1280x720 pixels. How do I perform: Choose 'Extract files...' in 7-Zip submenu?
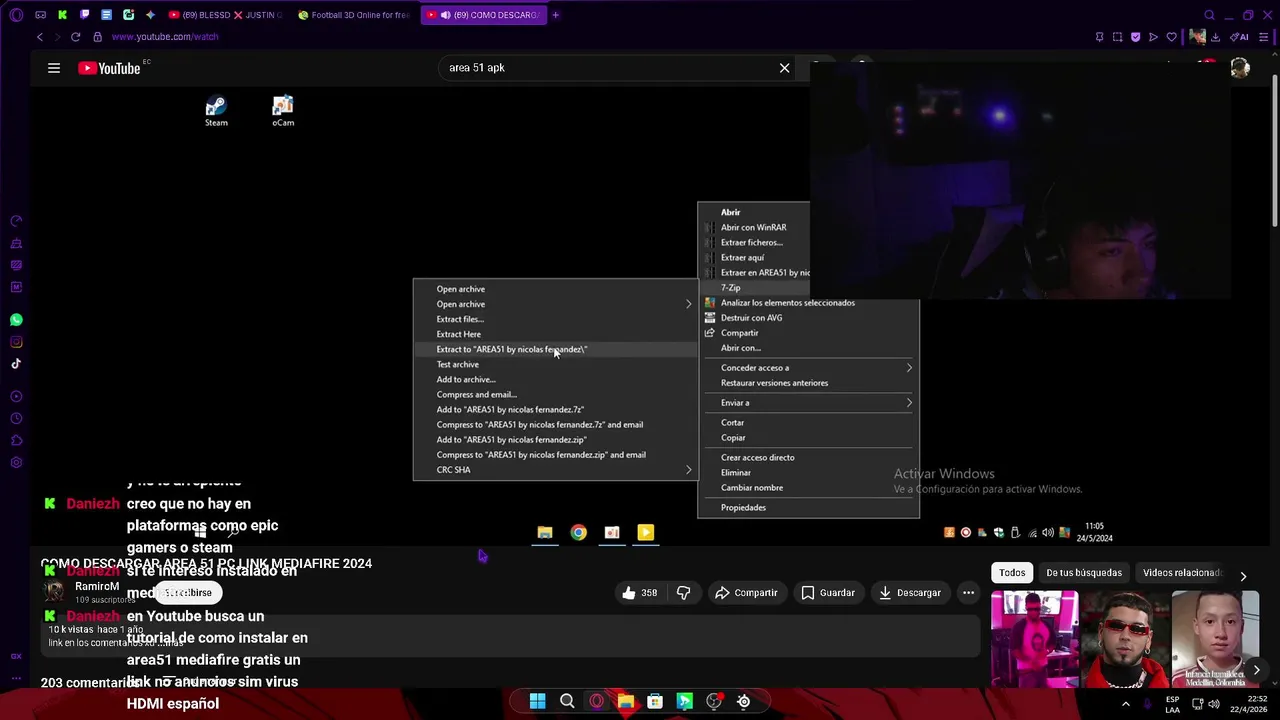[x=554, y=319]
